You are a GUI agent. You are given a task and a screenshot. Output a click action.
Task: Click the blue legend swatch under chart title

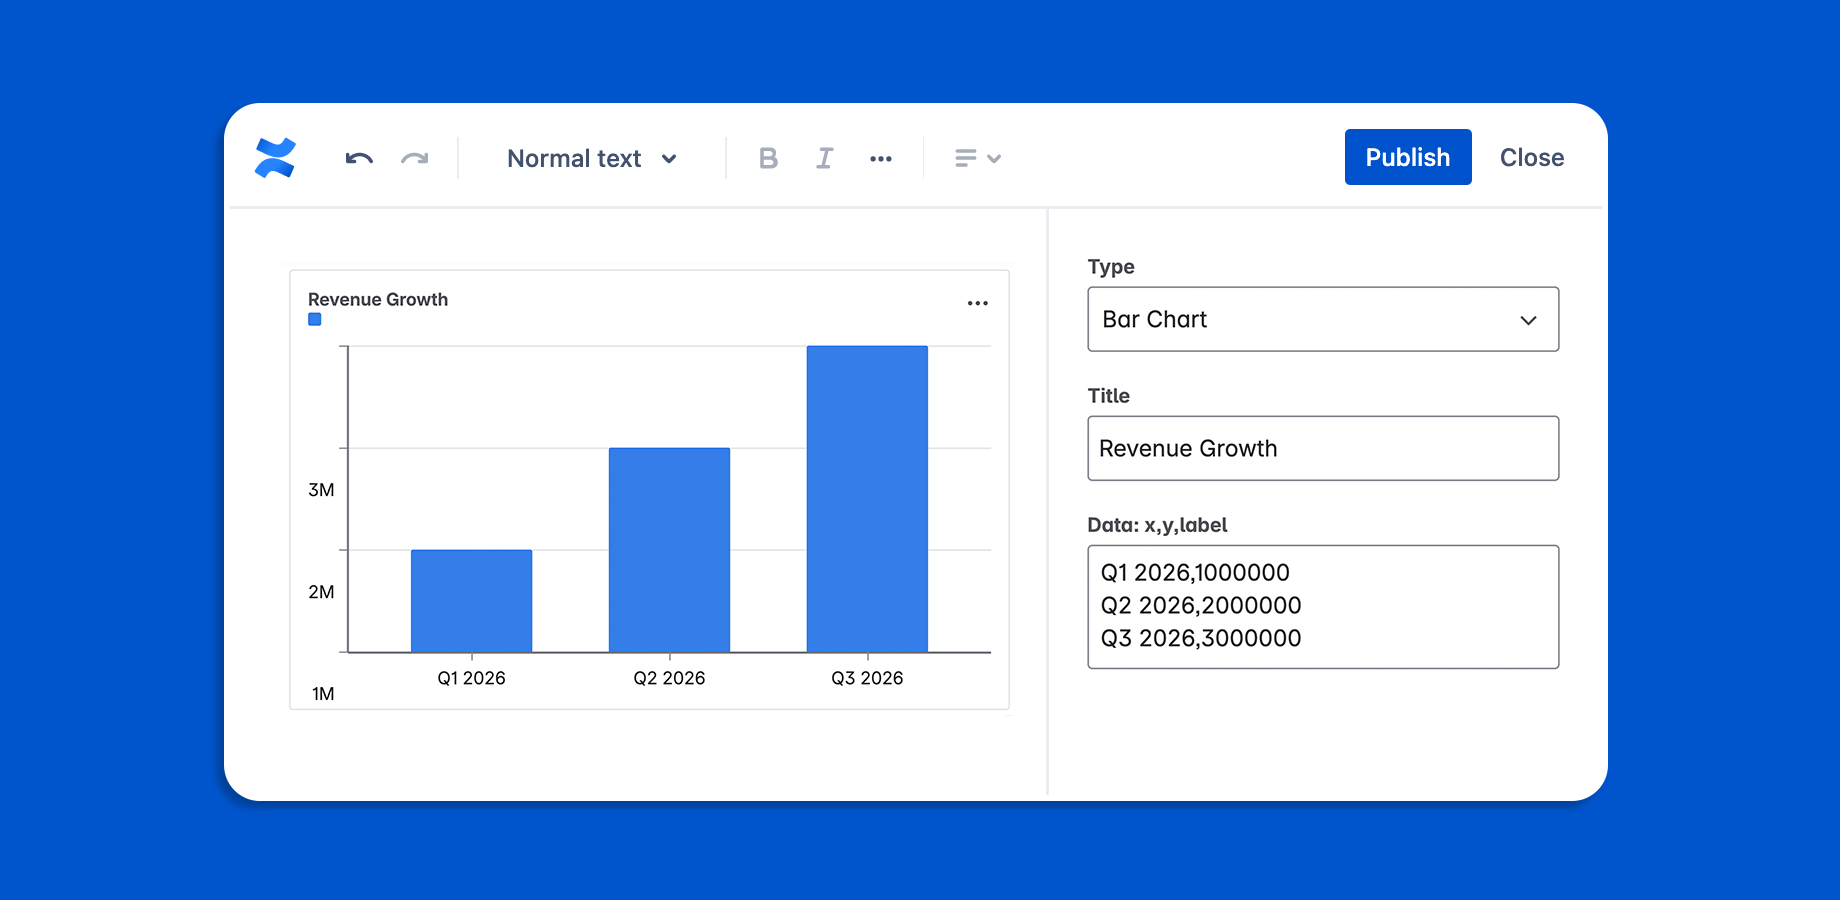click(315, 320)
